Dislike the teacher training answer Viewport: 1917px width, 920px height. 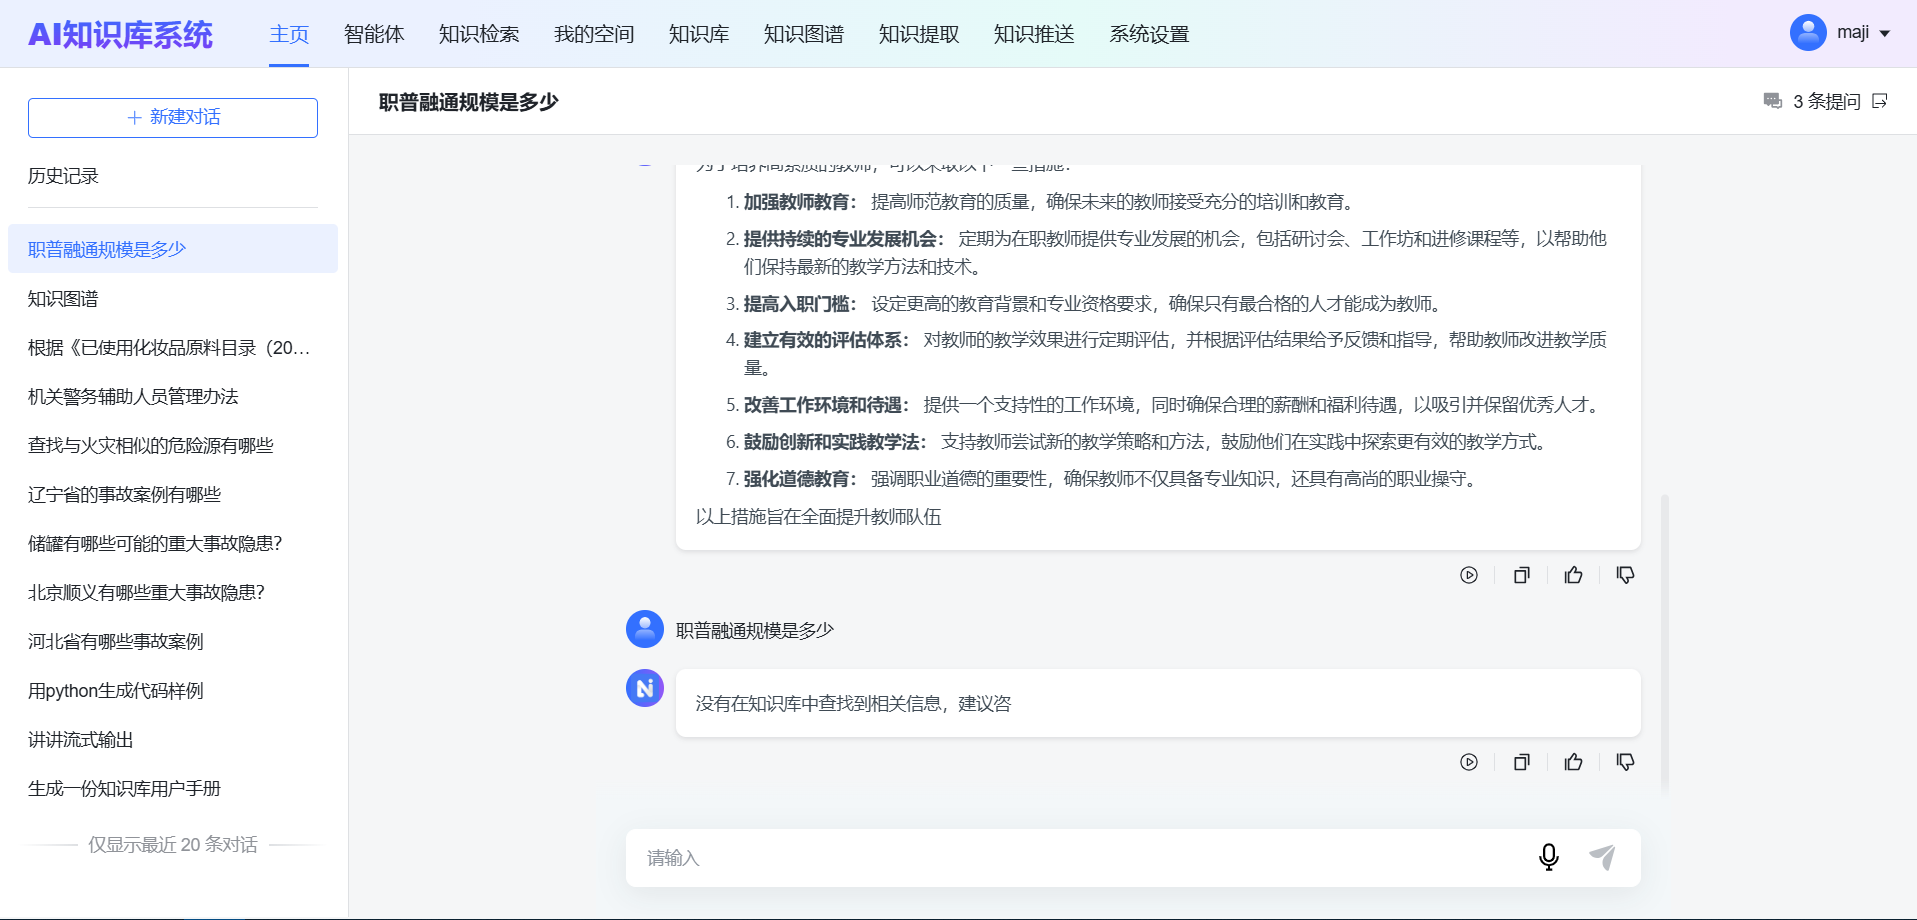[1625, 575]
